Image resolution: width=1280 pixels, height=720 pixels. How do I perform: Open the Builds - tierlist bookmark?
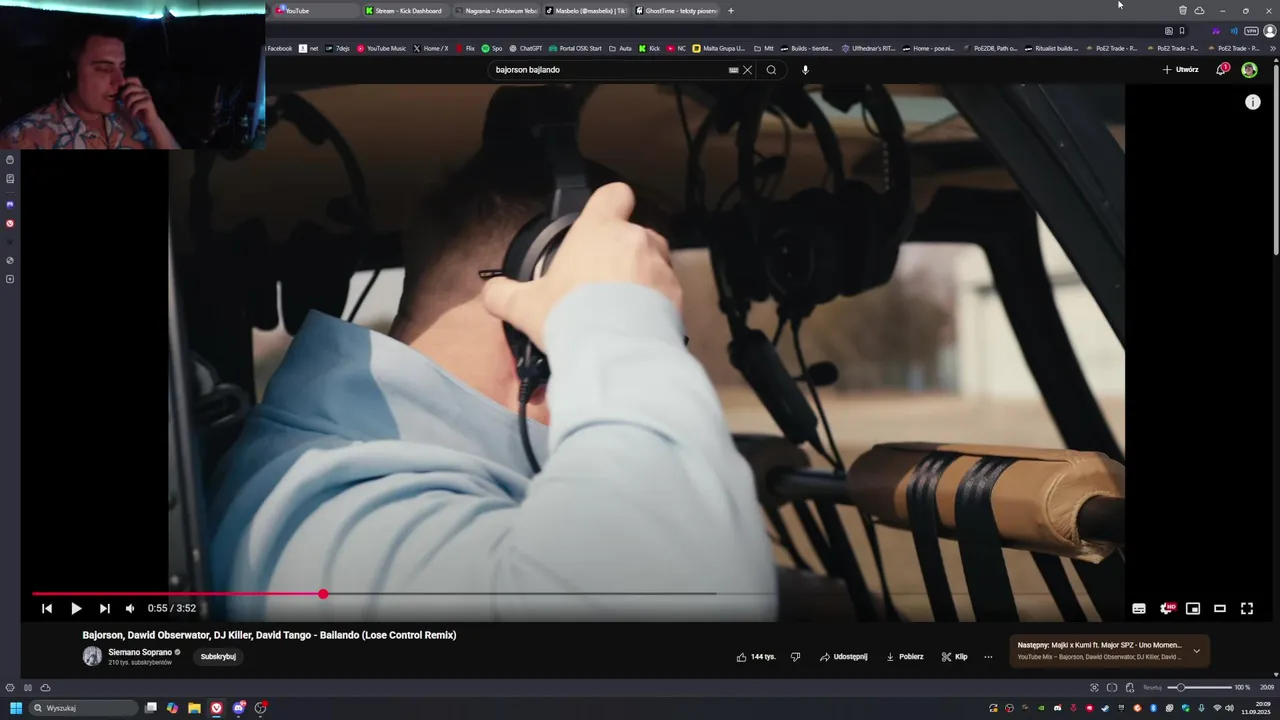tap(807, 48)
